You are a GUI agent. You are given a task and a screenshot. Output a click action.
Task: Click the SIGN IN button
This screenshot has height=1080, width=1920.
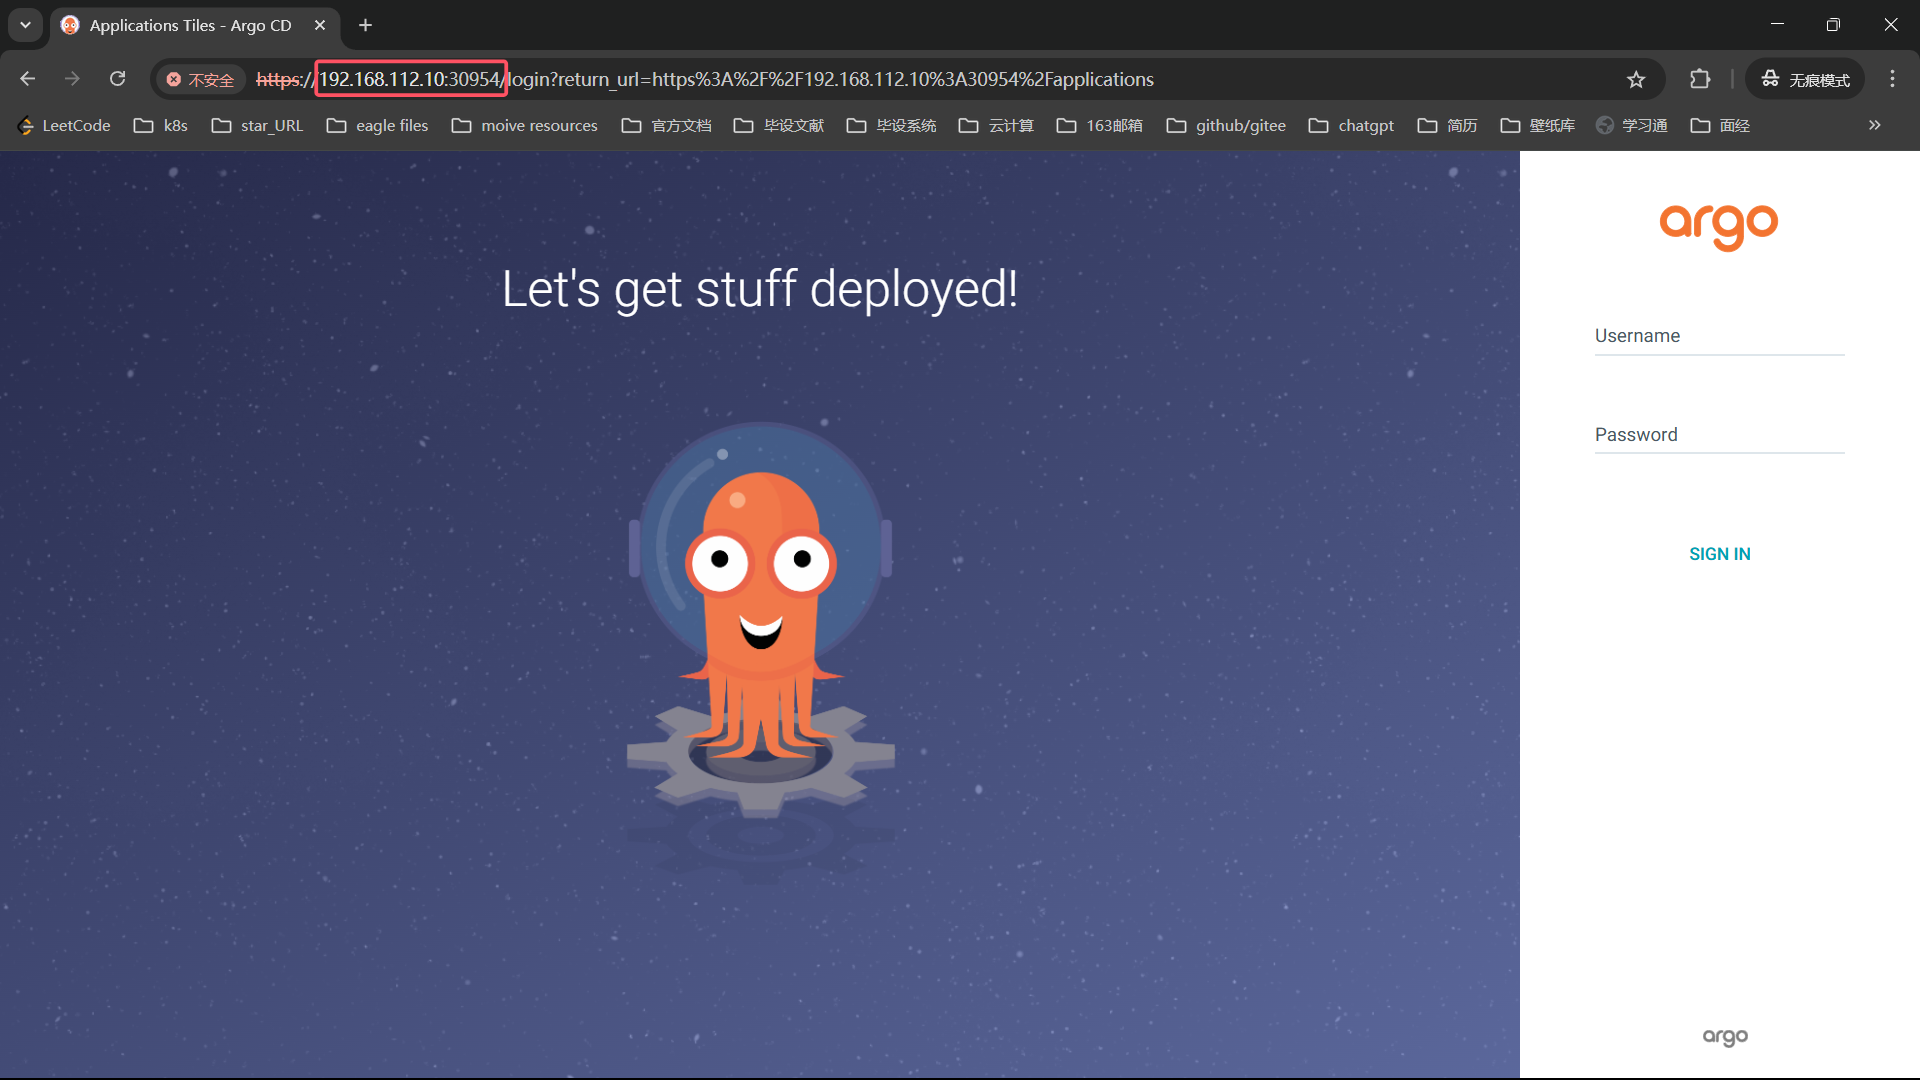click(1719, 554)
